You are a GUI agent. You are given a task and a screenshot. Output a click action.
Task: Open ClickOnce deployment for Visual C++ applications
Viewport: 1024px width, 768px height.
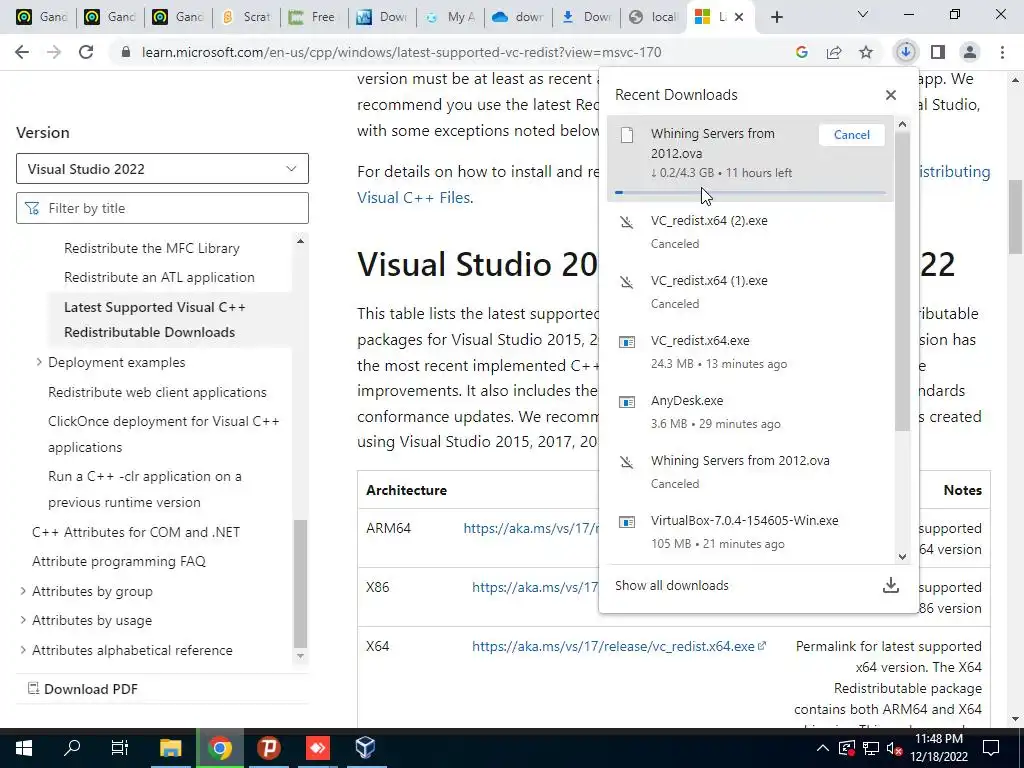[x=163, y=434]
